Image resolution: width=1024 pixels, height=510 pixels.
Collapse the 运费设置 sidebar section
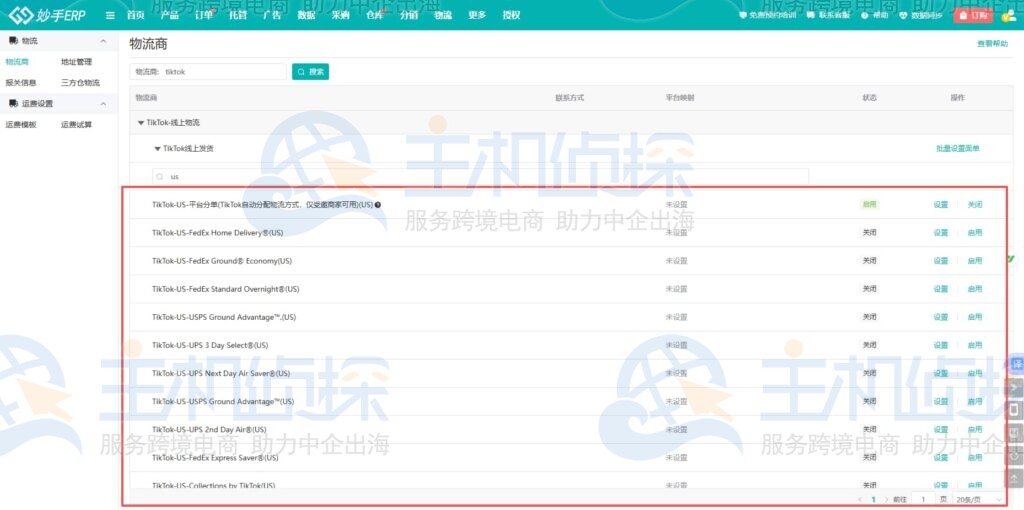(103, 104)
